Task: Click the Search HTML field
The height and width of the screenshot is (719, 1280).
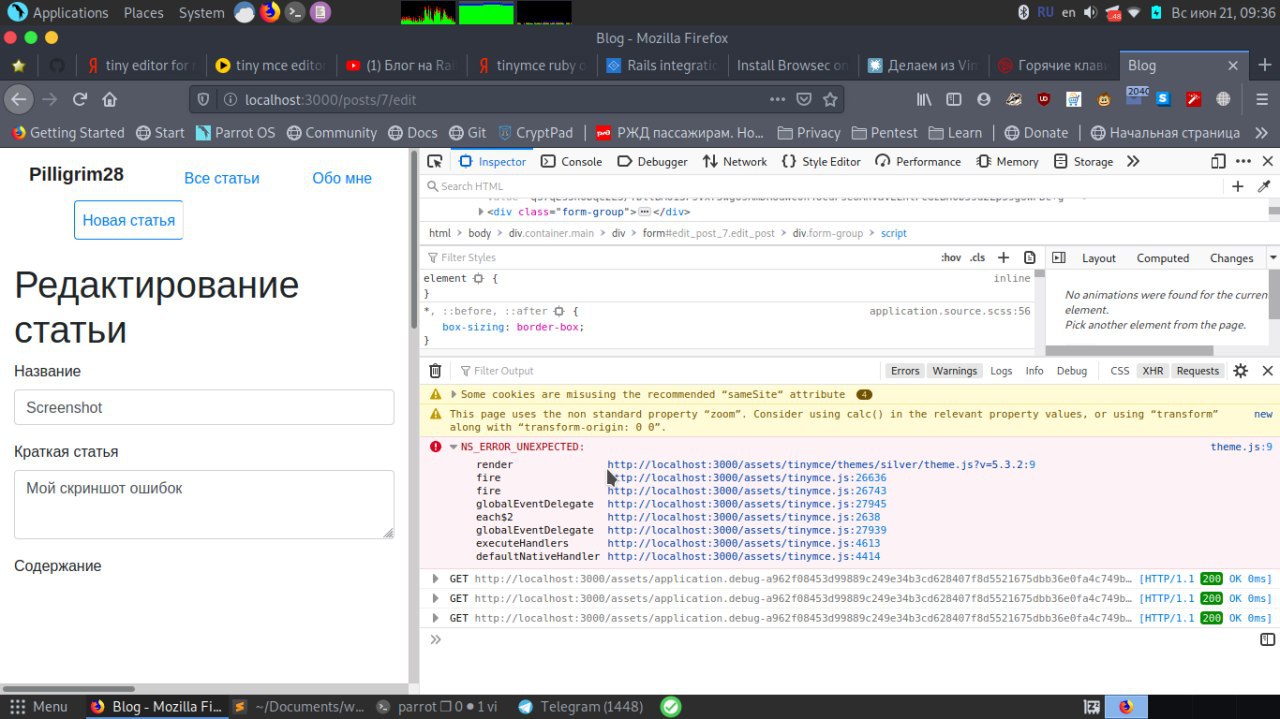Action: click(x=820, y=186)
